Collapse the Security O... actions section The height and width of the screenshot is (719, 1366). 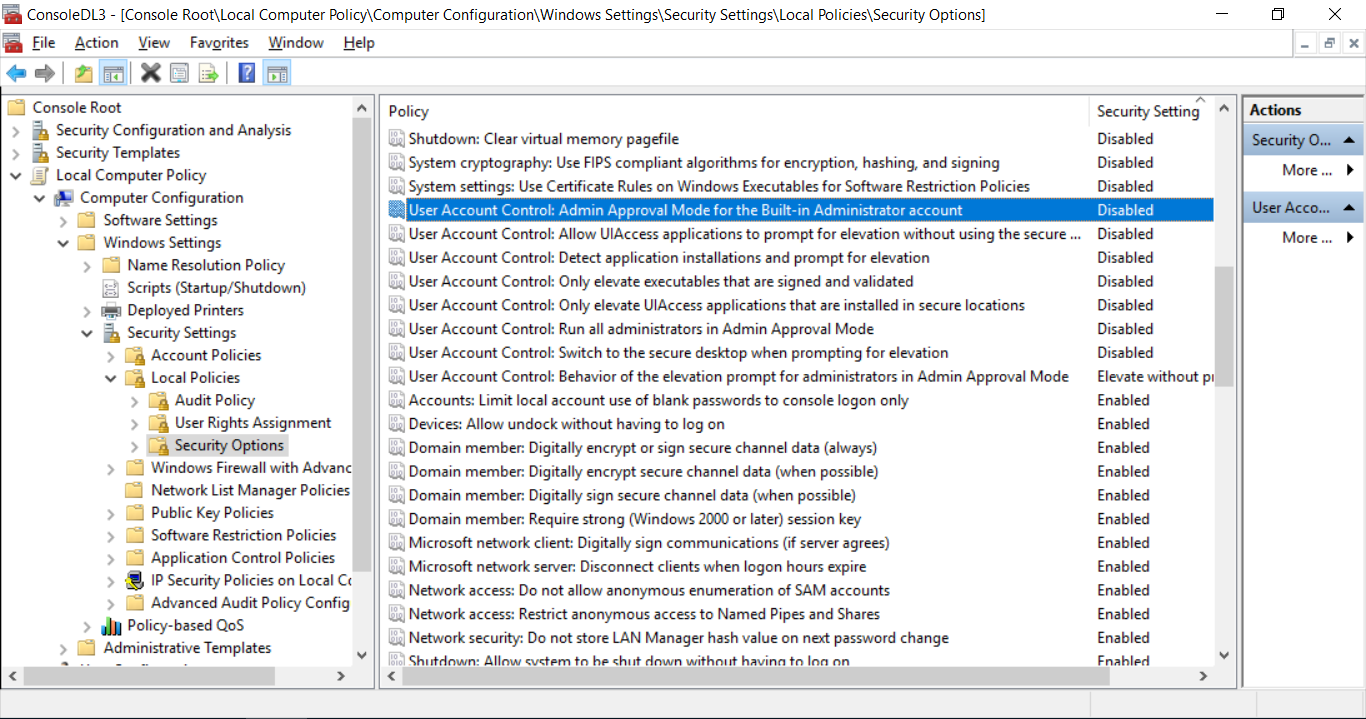[x=1349, y=141]
